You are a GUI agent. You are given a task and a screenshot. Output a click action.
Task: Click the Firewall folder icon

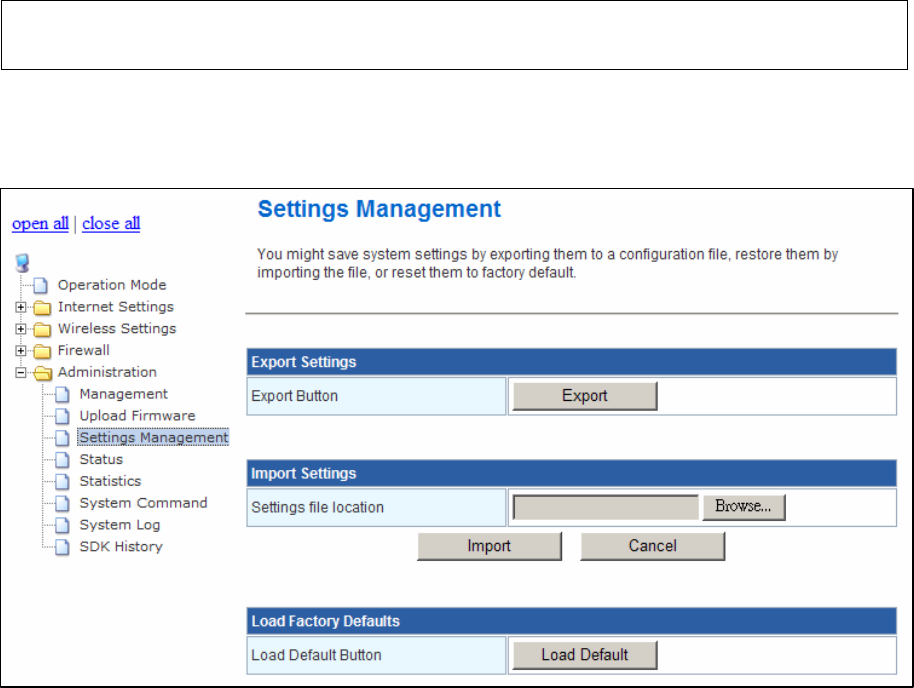(42, 351)
